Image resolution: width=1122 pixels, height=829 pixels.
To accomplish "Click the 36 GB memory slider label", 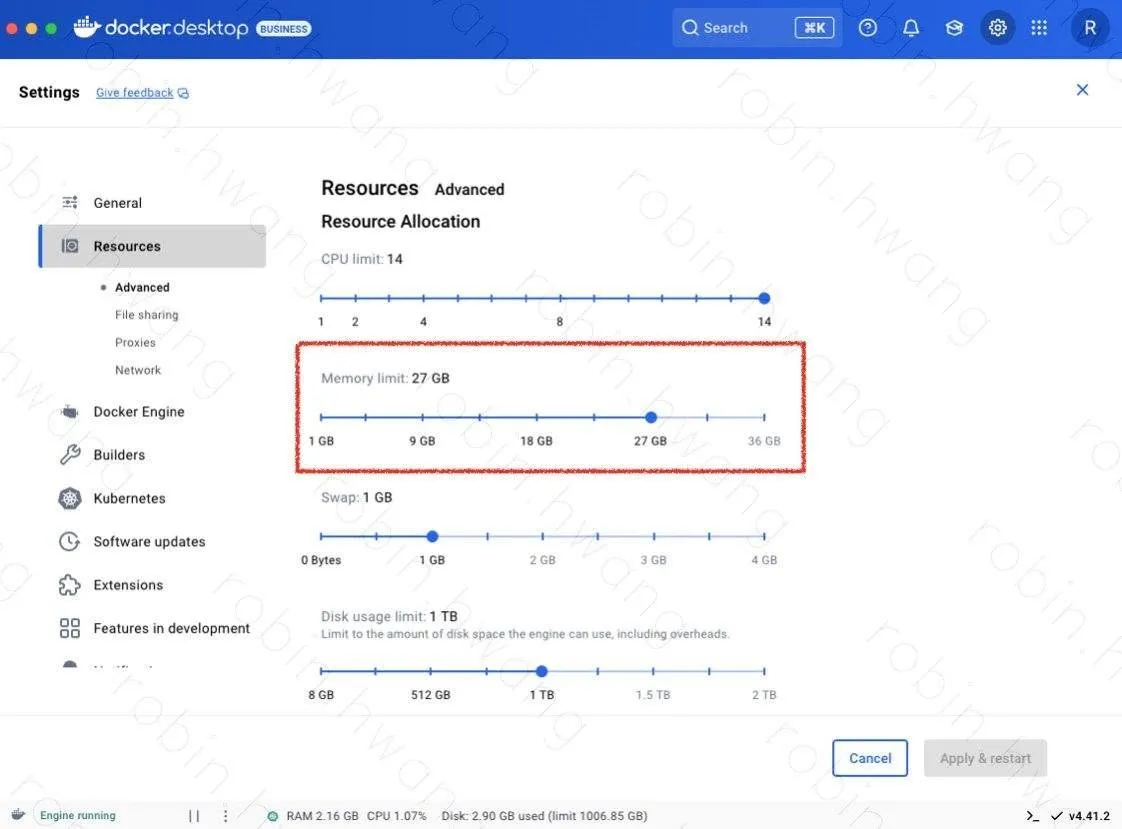I will [764, 441].
